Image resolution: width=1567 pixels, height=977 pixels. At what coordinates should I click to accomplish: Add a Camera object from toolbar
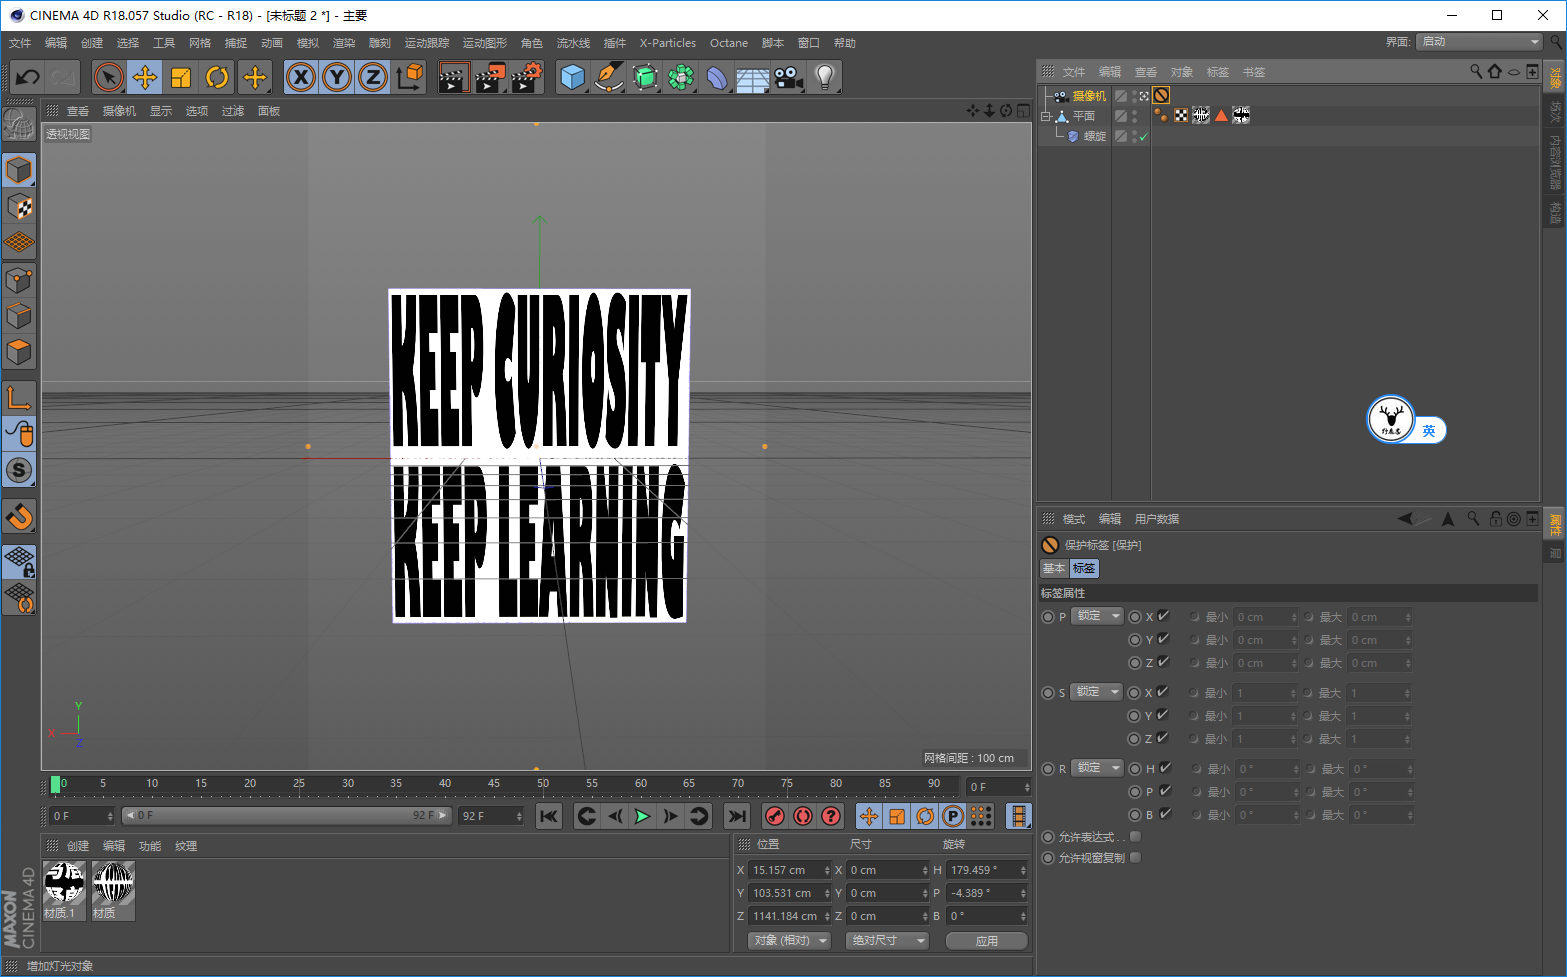click(789, 77)
